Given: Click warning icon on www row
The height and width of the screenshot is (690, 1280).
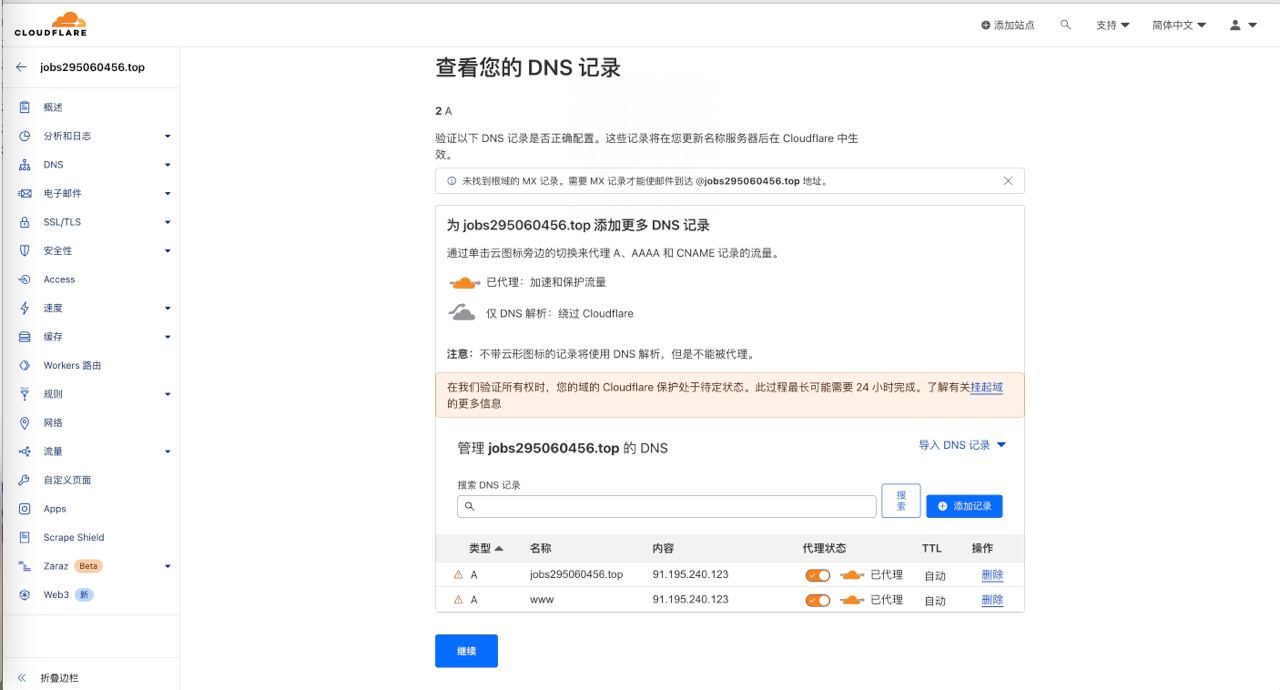Looking at the screenshot, I should pyautogui.click(x=458, y=600).
